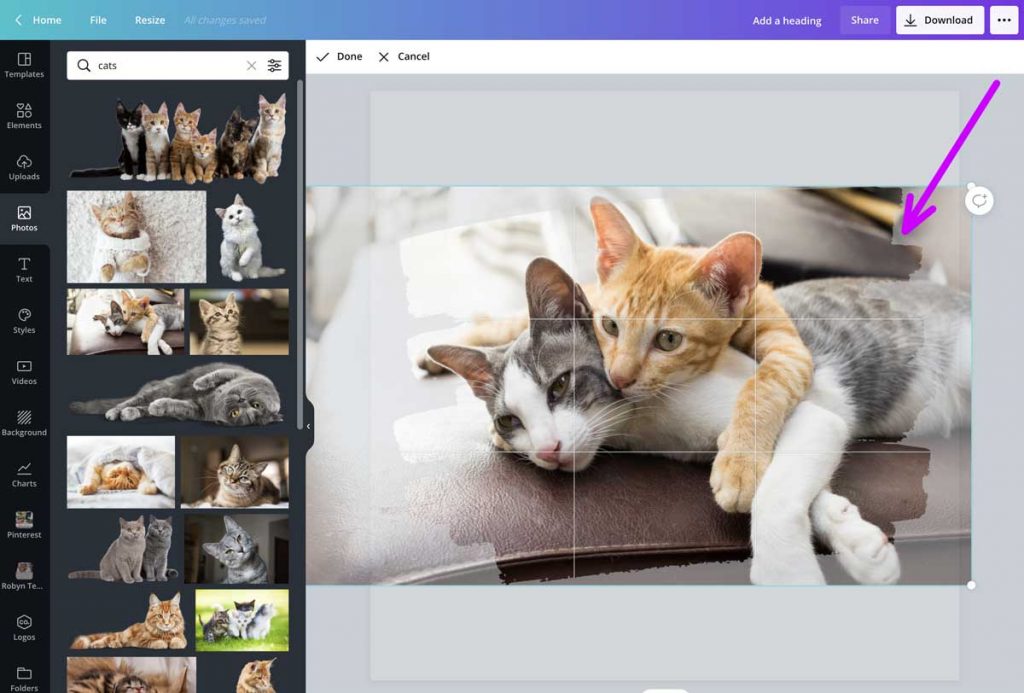Open the search filter options

[275, 65]
